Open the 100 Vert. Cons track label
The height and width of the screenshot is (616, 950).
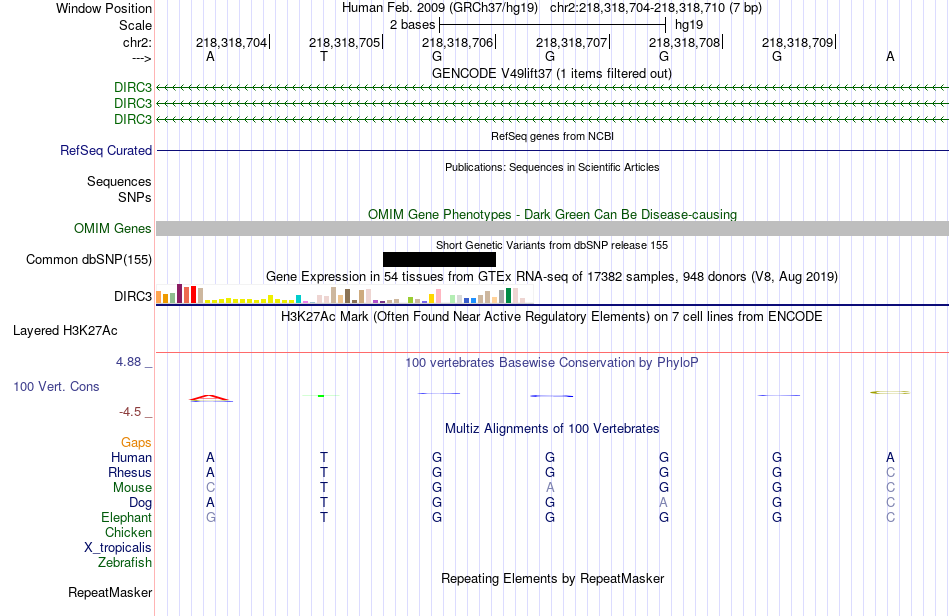56,386
